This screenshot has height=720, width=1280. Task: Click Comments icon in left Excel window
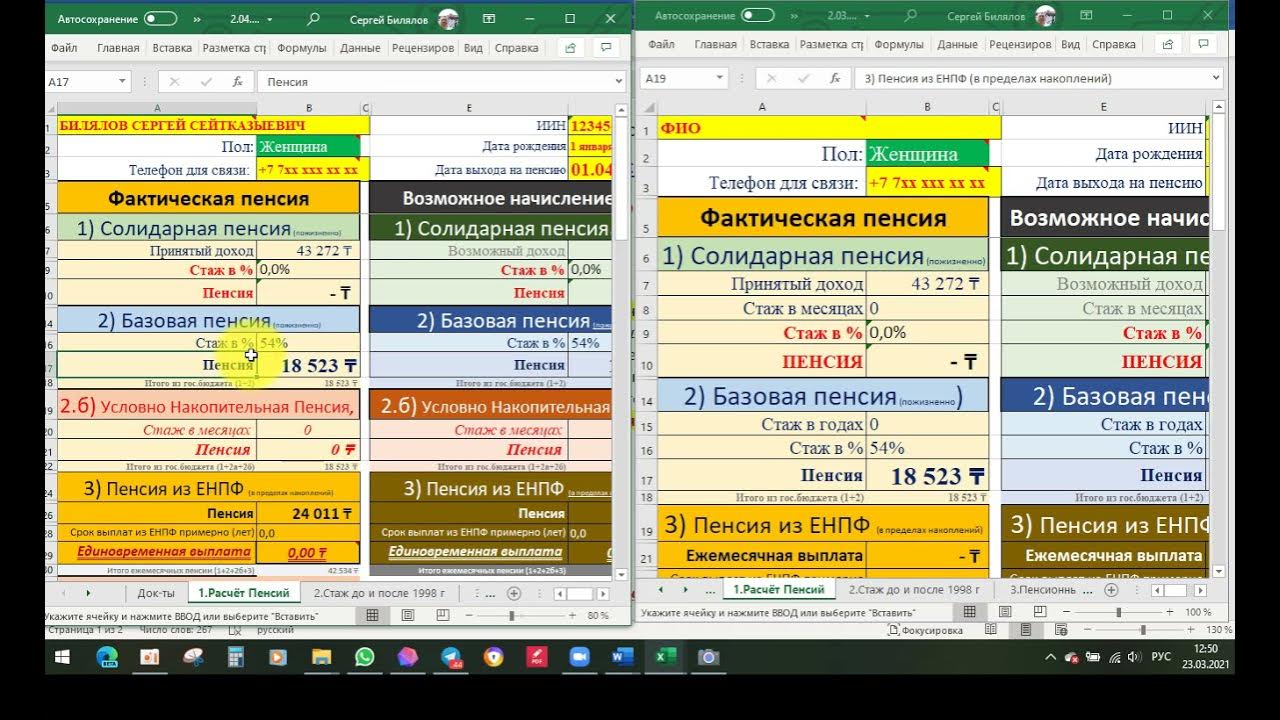[606, 47]
